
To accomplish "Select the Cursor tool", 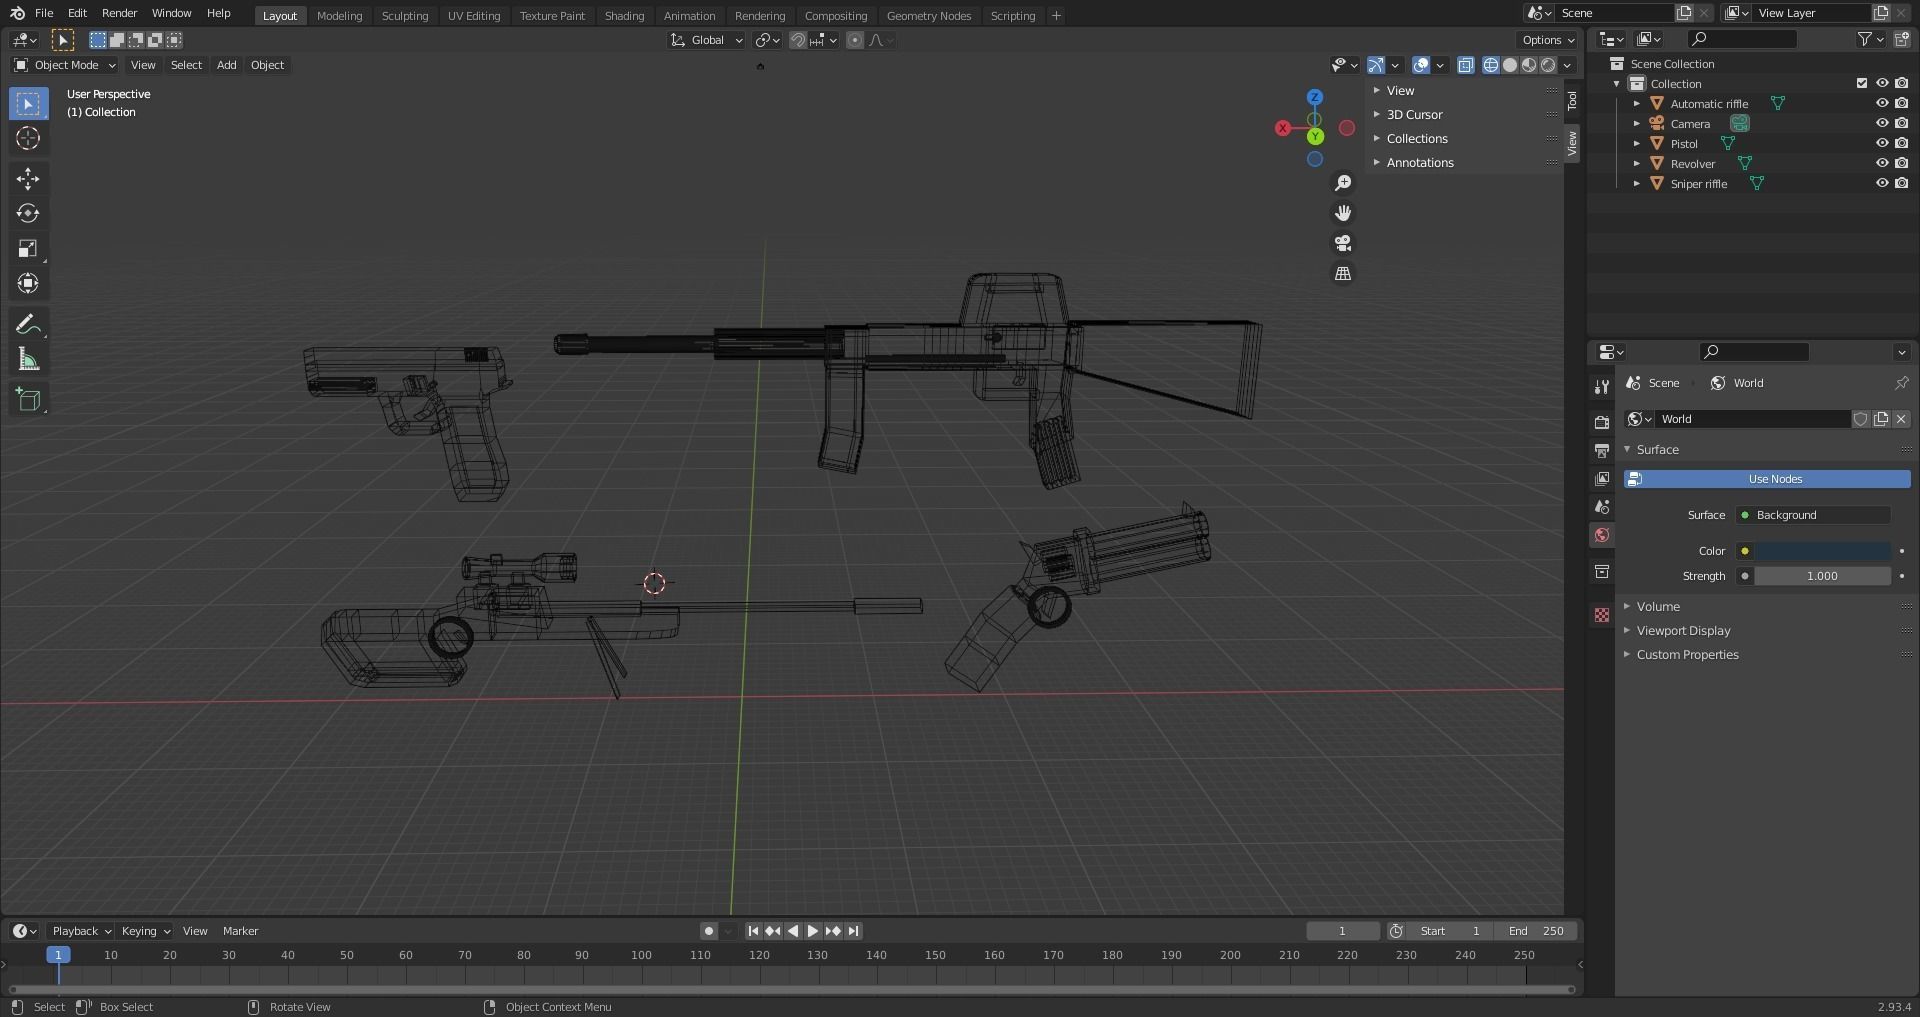I will coord(28,138).
